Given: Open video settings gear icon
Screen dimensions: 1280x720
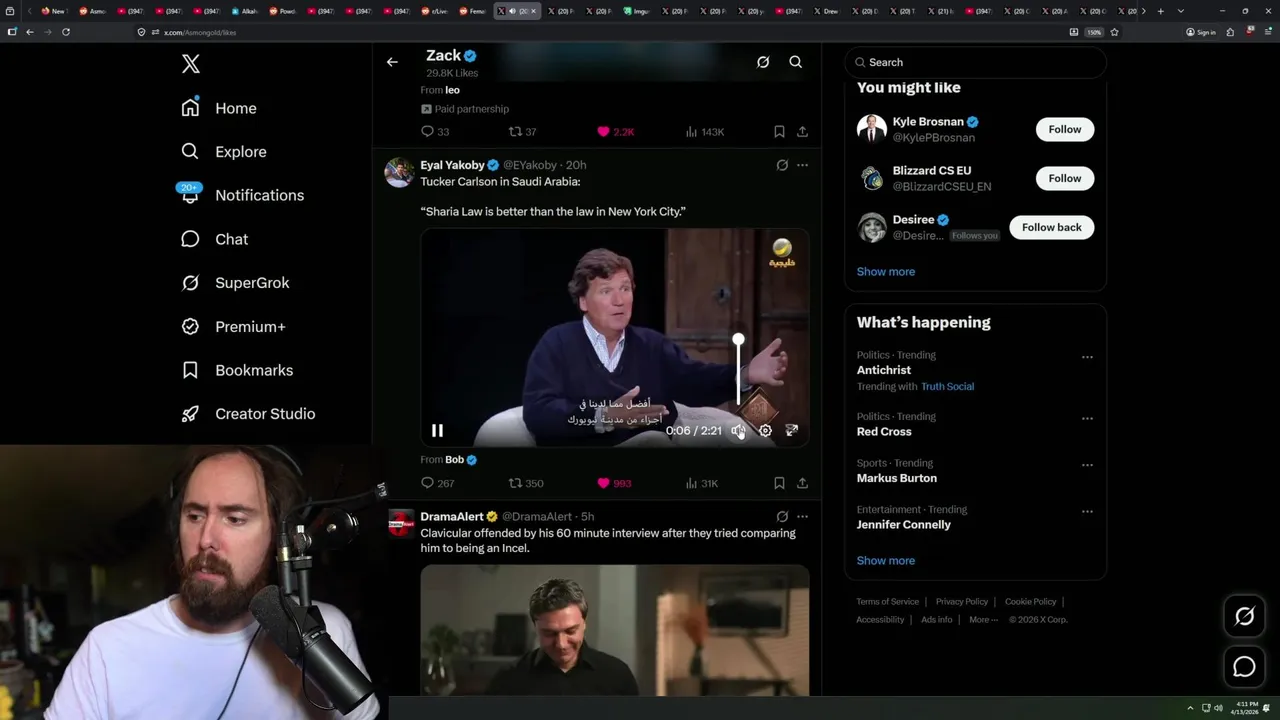Looking at the screenshot, I should (x=765, y=431).
